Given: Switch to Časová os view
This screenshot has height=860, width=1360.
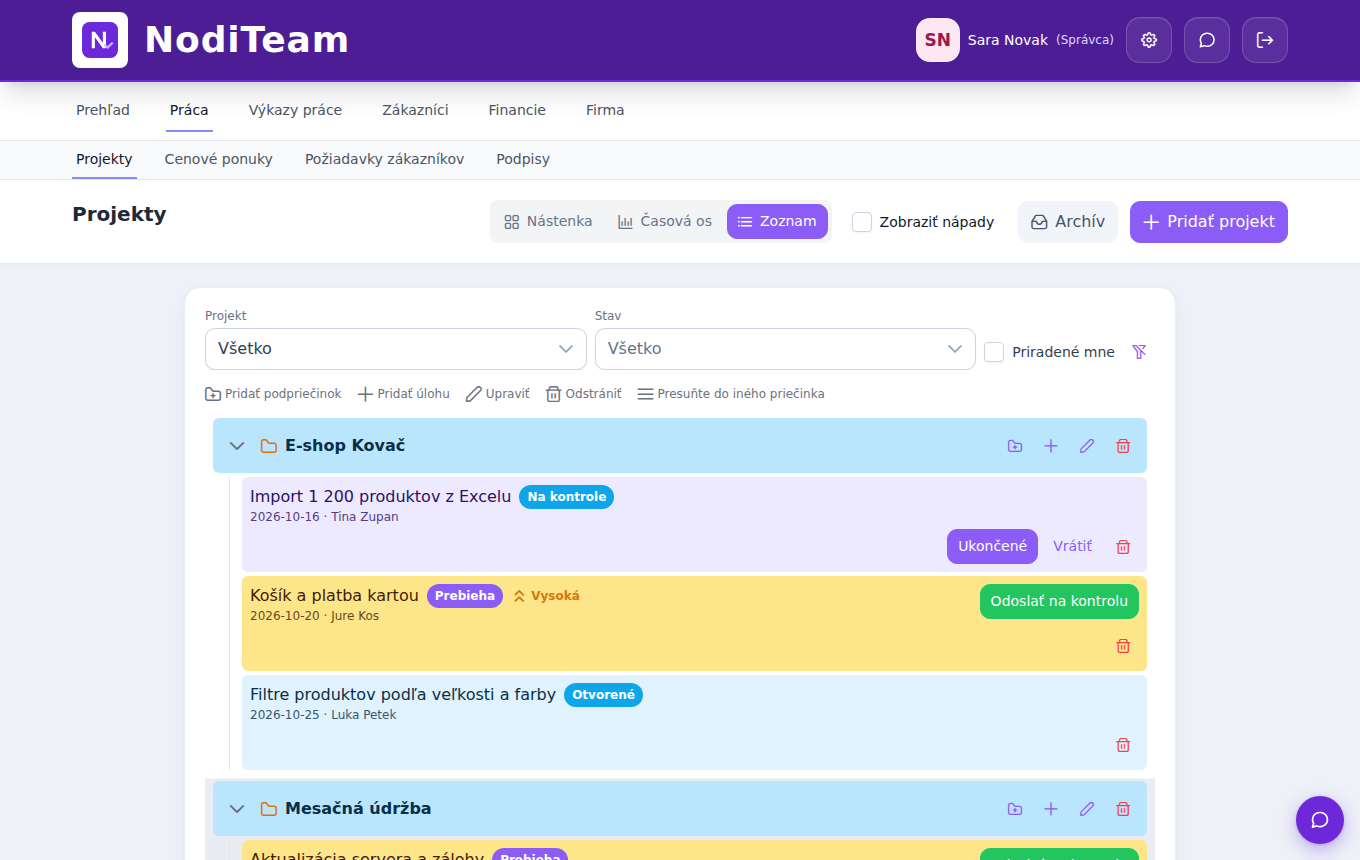Looking at the screenshot, I should [665, 222].
